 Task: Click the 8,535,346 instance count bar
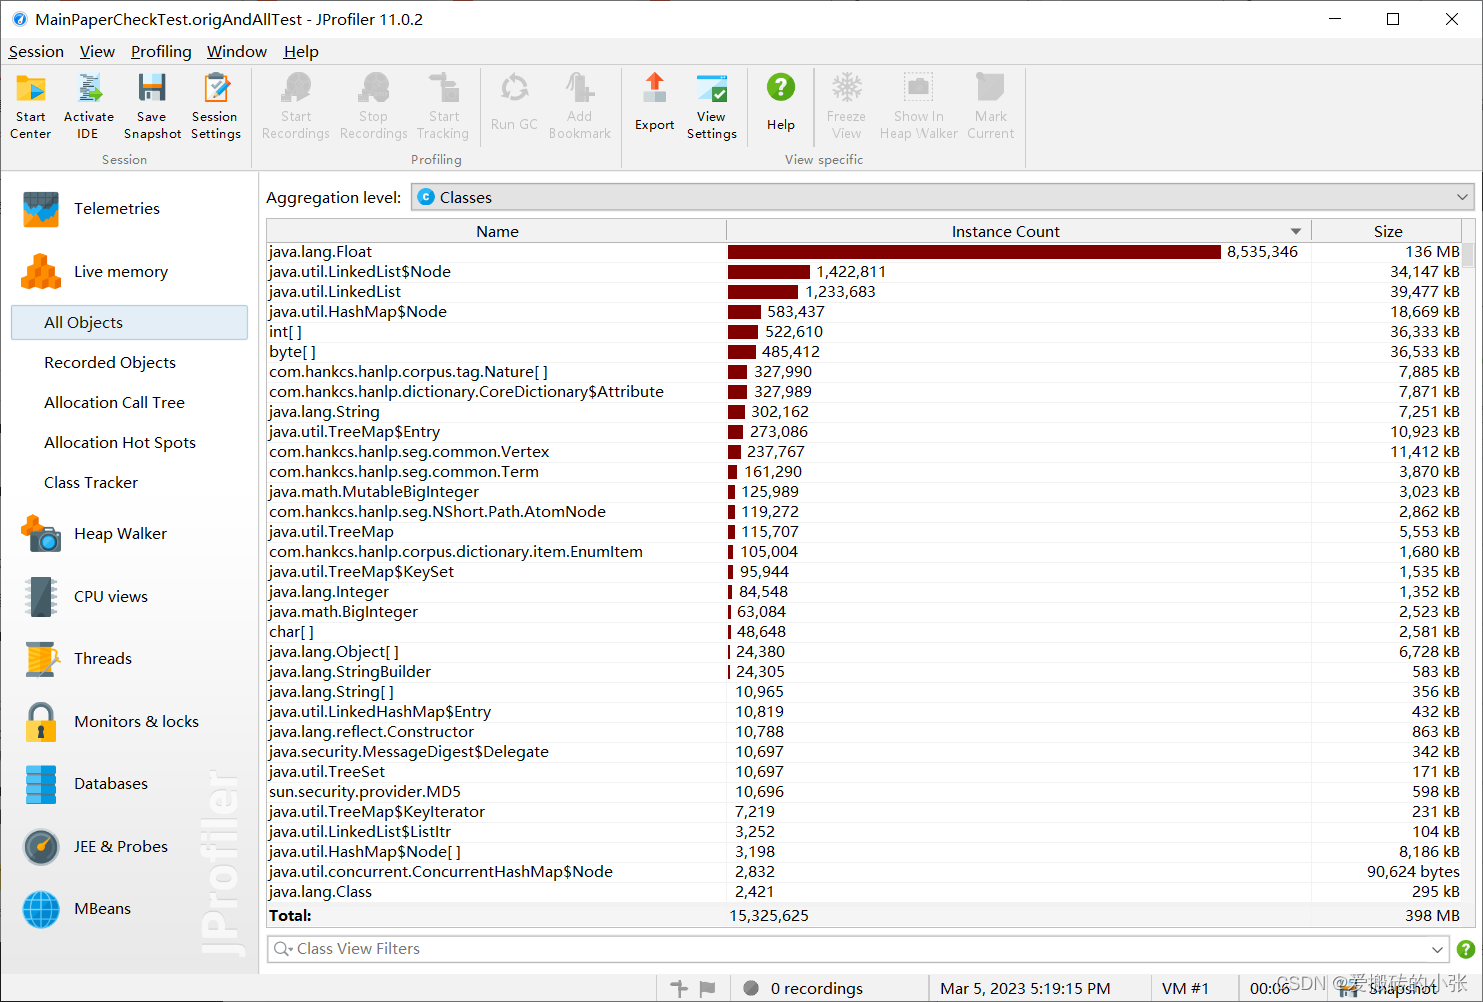pos(974,252)
